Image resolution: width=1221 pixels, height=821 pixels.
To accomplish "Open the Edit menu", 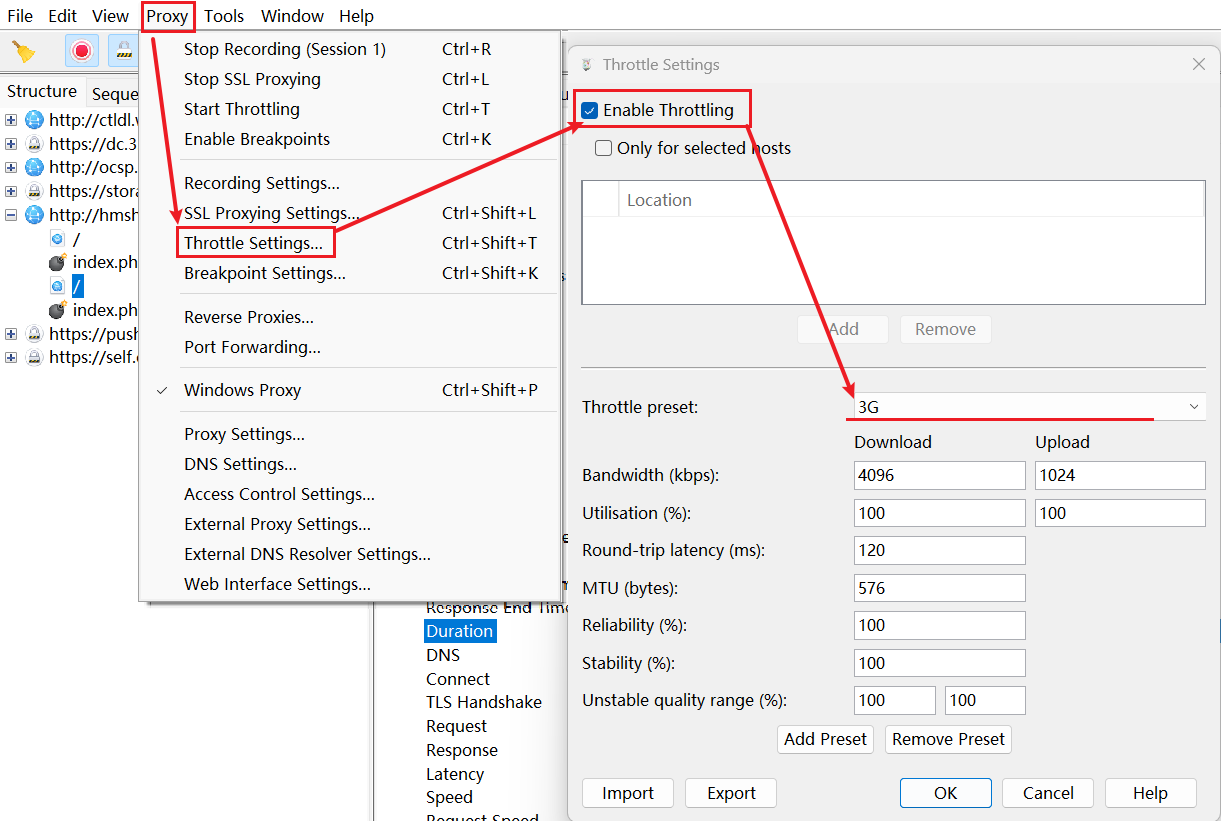I will pyautogui.click(x=63, y=16).
